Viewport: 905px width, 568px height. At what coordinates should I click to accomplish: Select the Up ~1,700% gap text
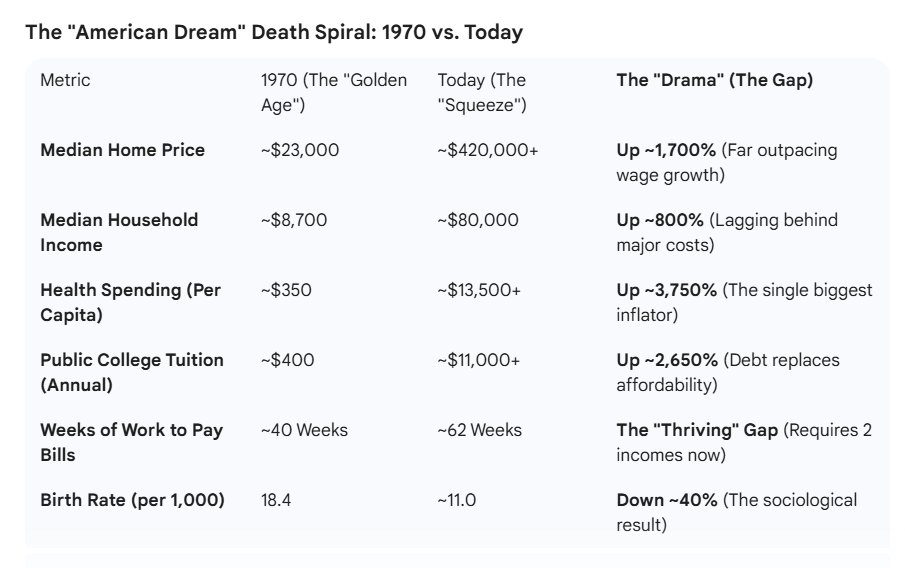666,150
